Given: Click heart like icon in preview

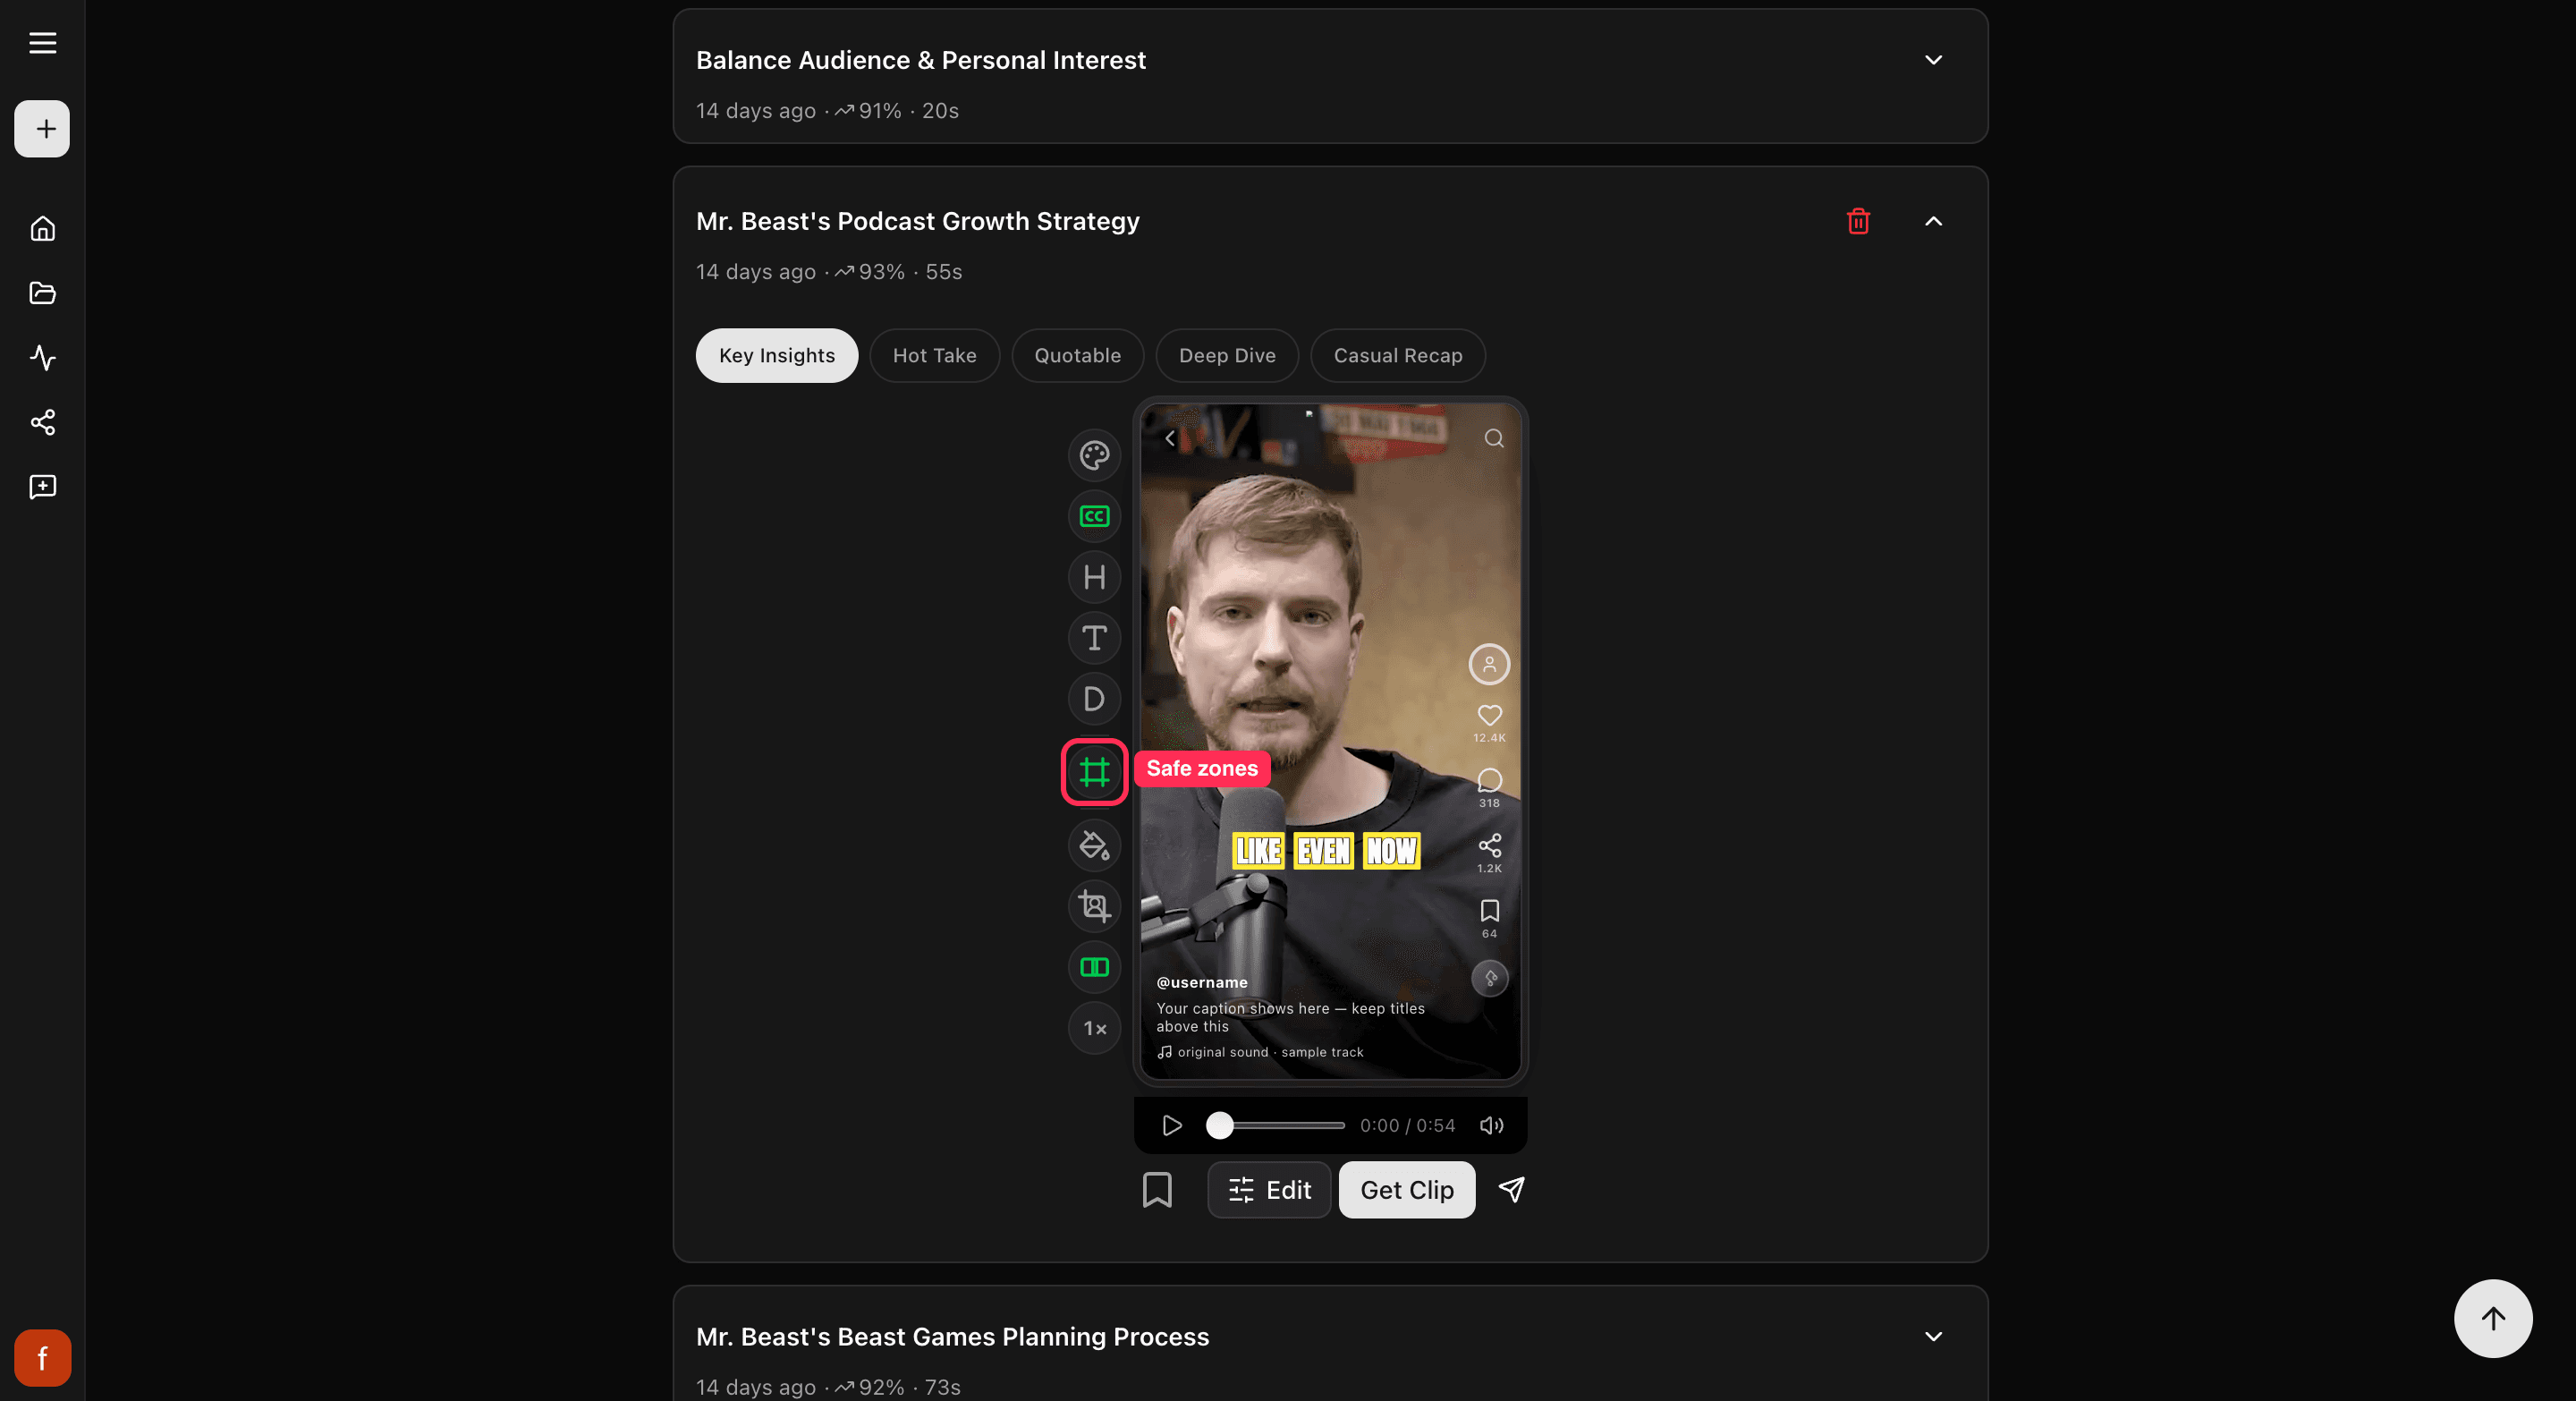Looking at the screenshot, I should [x=1489, y=716].
